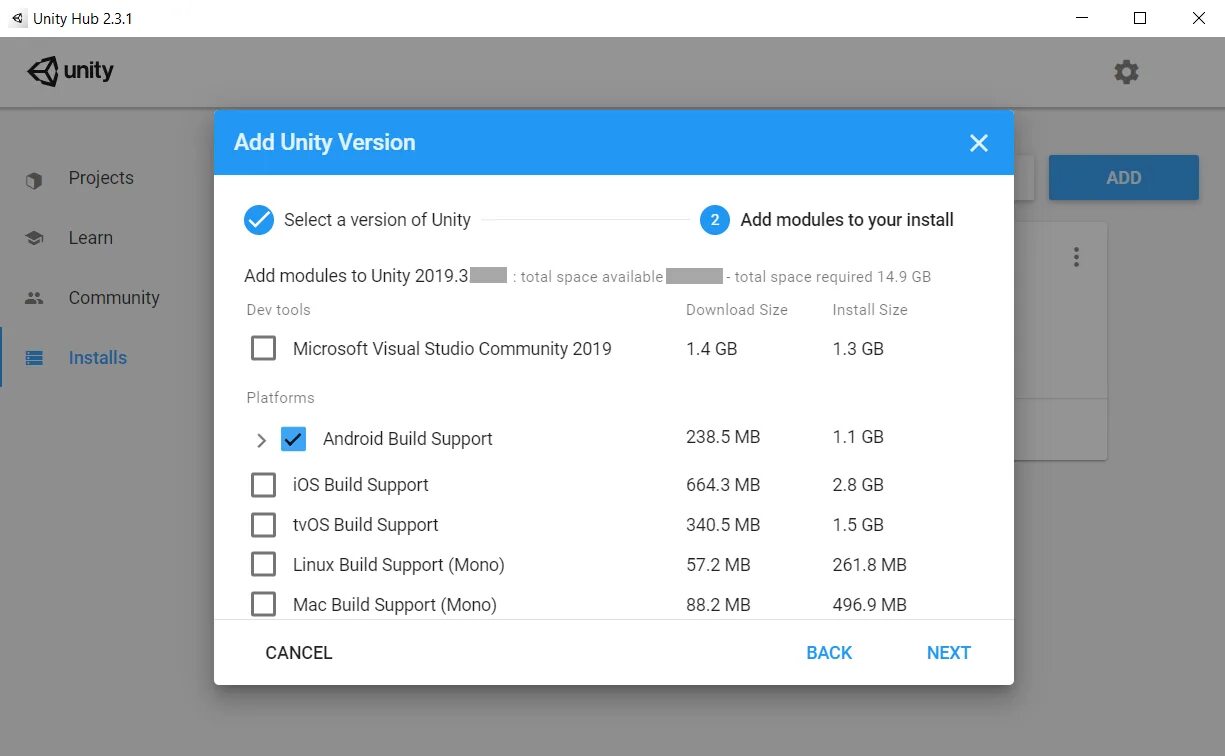This screenshot has height=756, width=1225.
Task: Expand Android Build Support submodules
Action: click(261, 440)
